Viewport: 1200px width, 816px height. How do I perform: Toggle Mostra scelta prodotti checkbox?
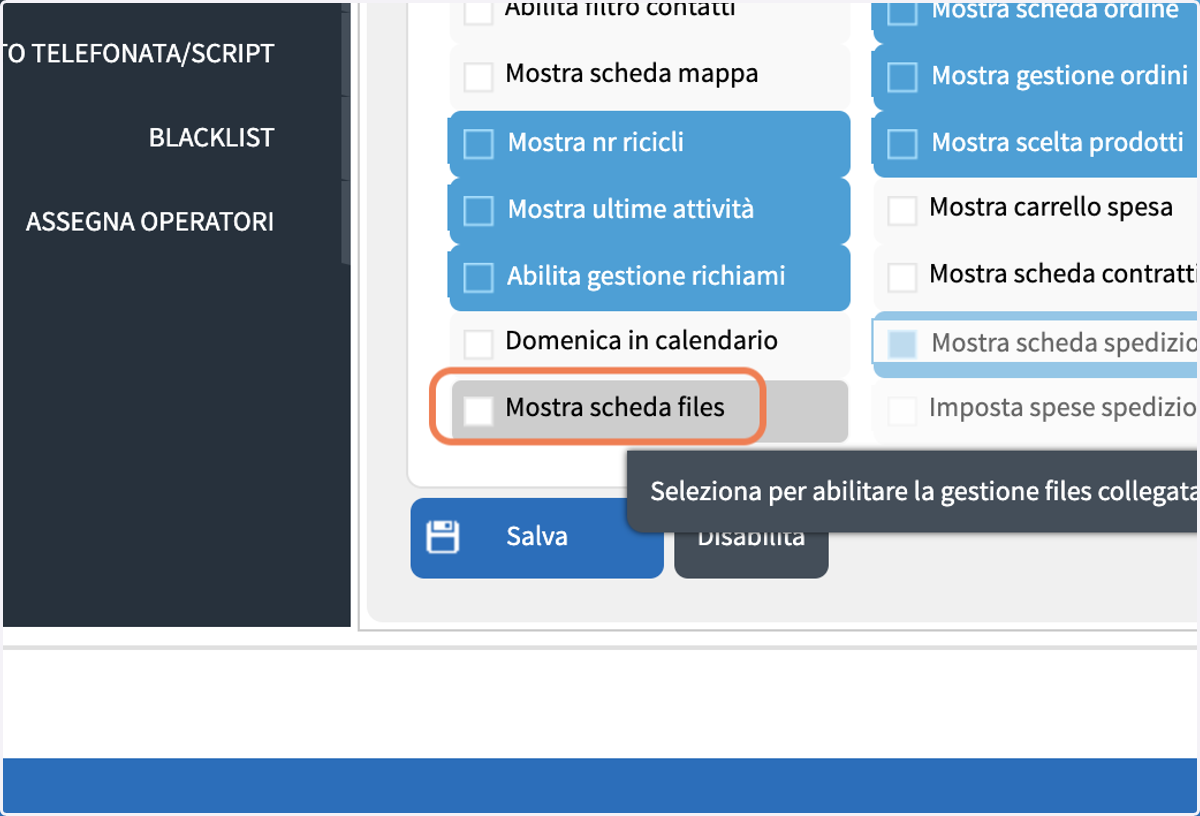pos(903,144)
